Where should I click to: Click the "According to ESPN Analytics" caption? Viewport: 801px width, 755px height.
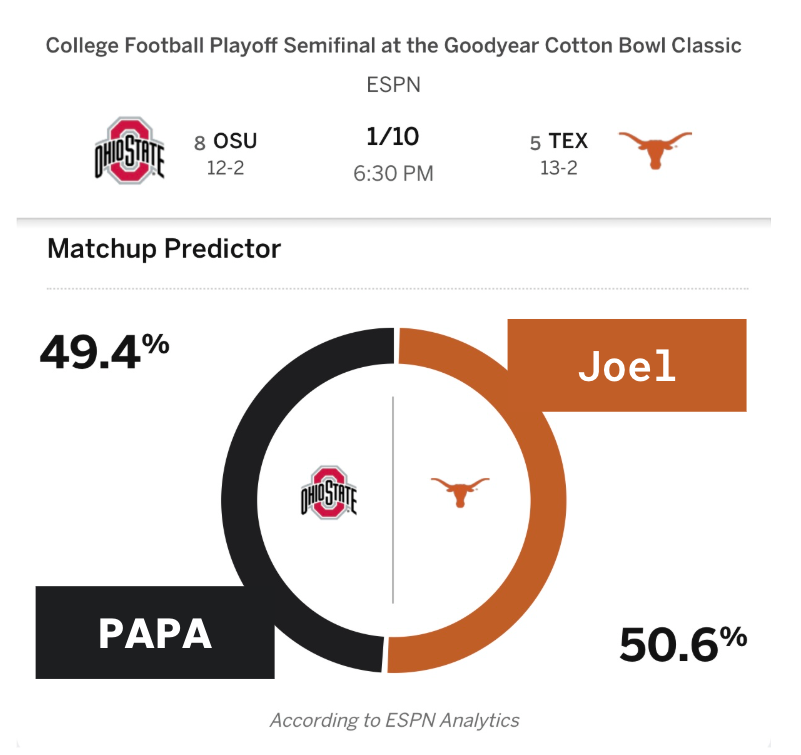click(x=394, y=720)
